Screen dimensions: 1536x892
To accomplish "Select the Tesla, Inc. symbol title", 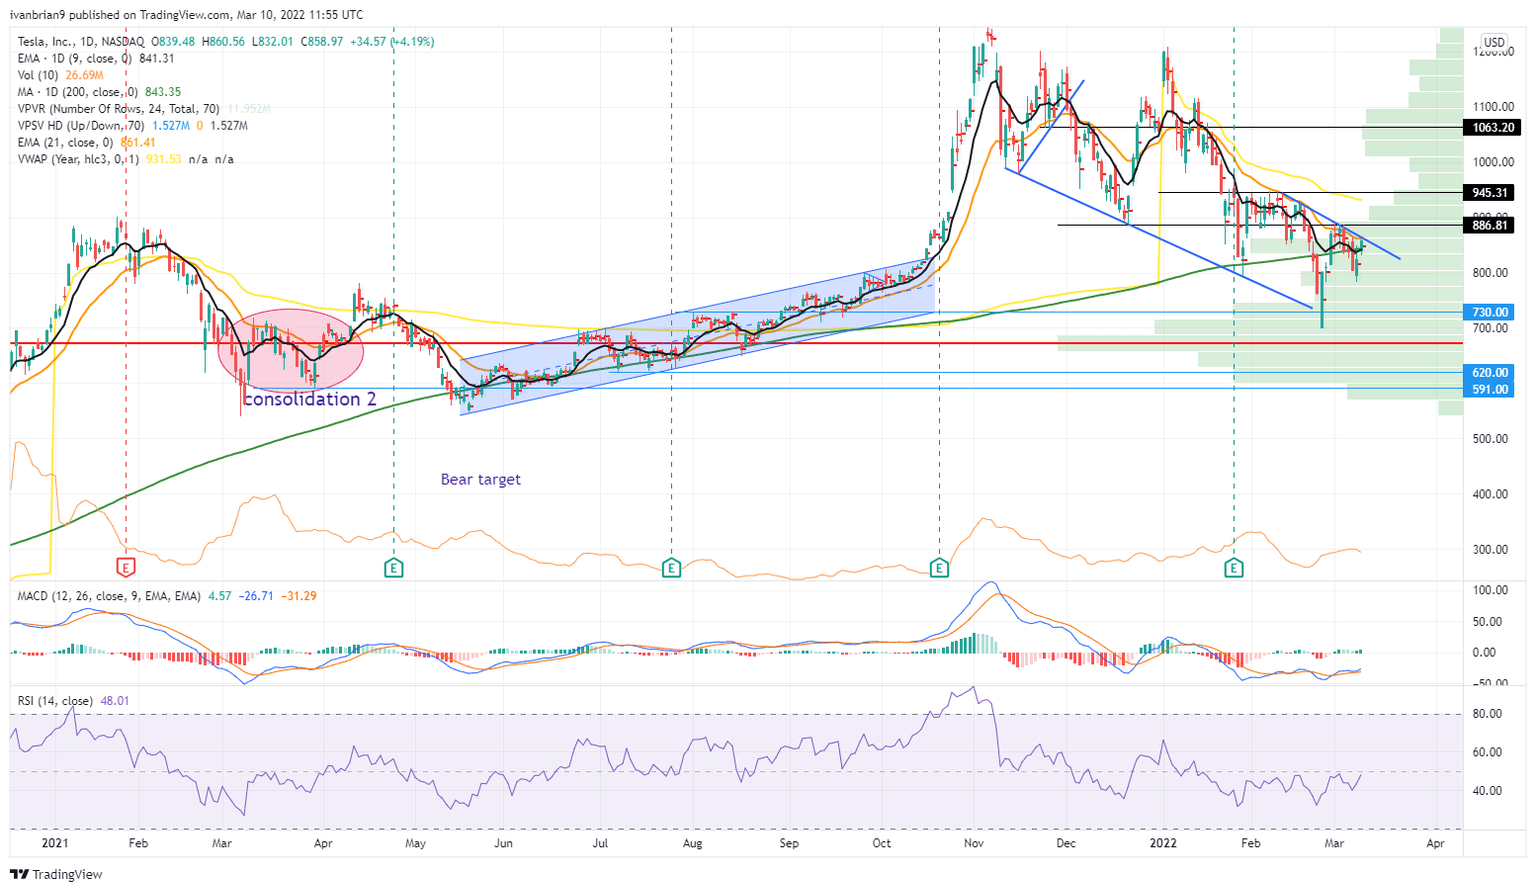I will [81, 42].
